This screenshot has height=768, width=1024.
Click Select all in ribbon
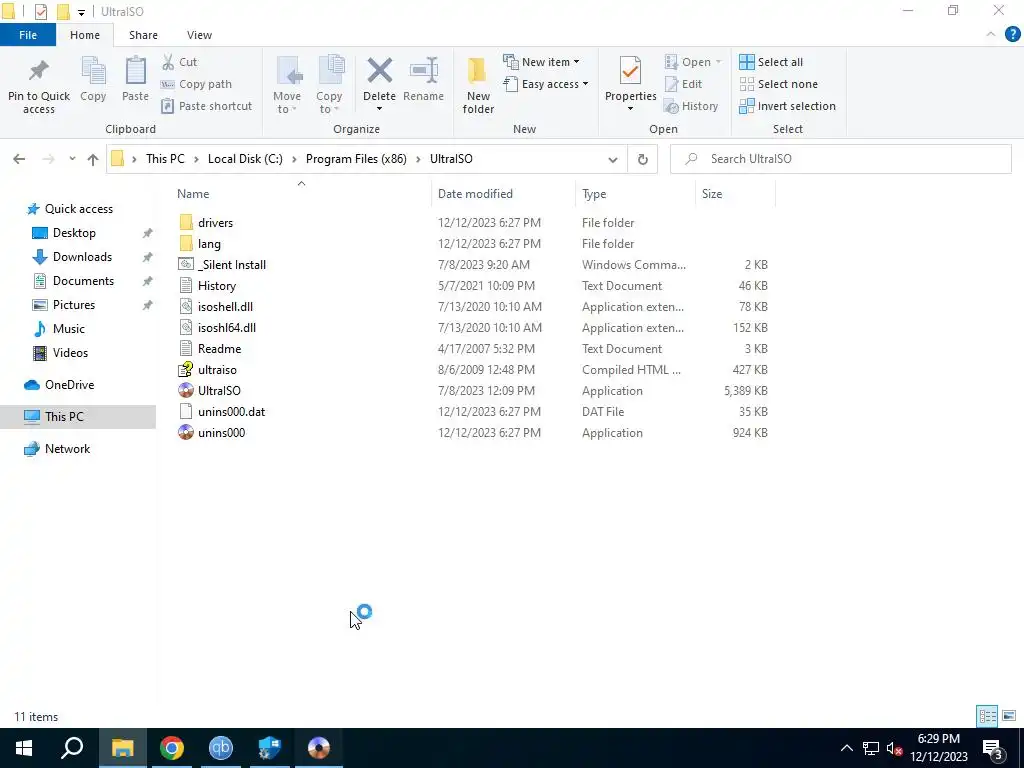pos(771,62)
